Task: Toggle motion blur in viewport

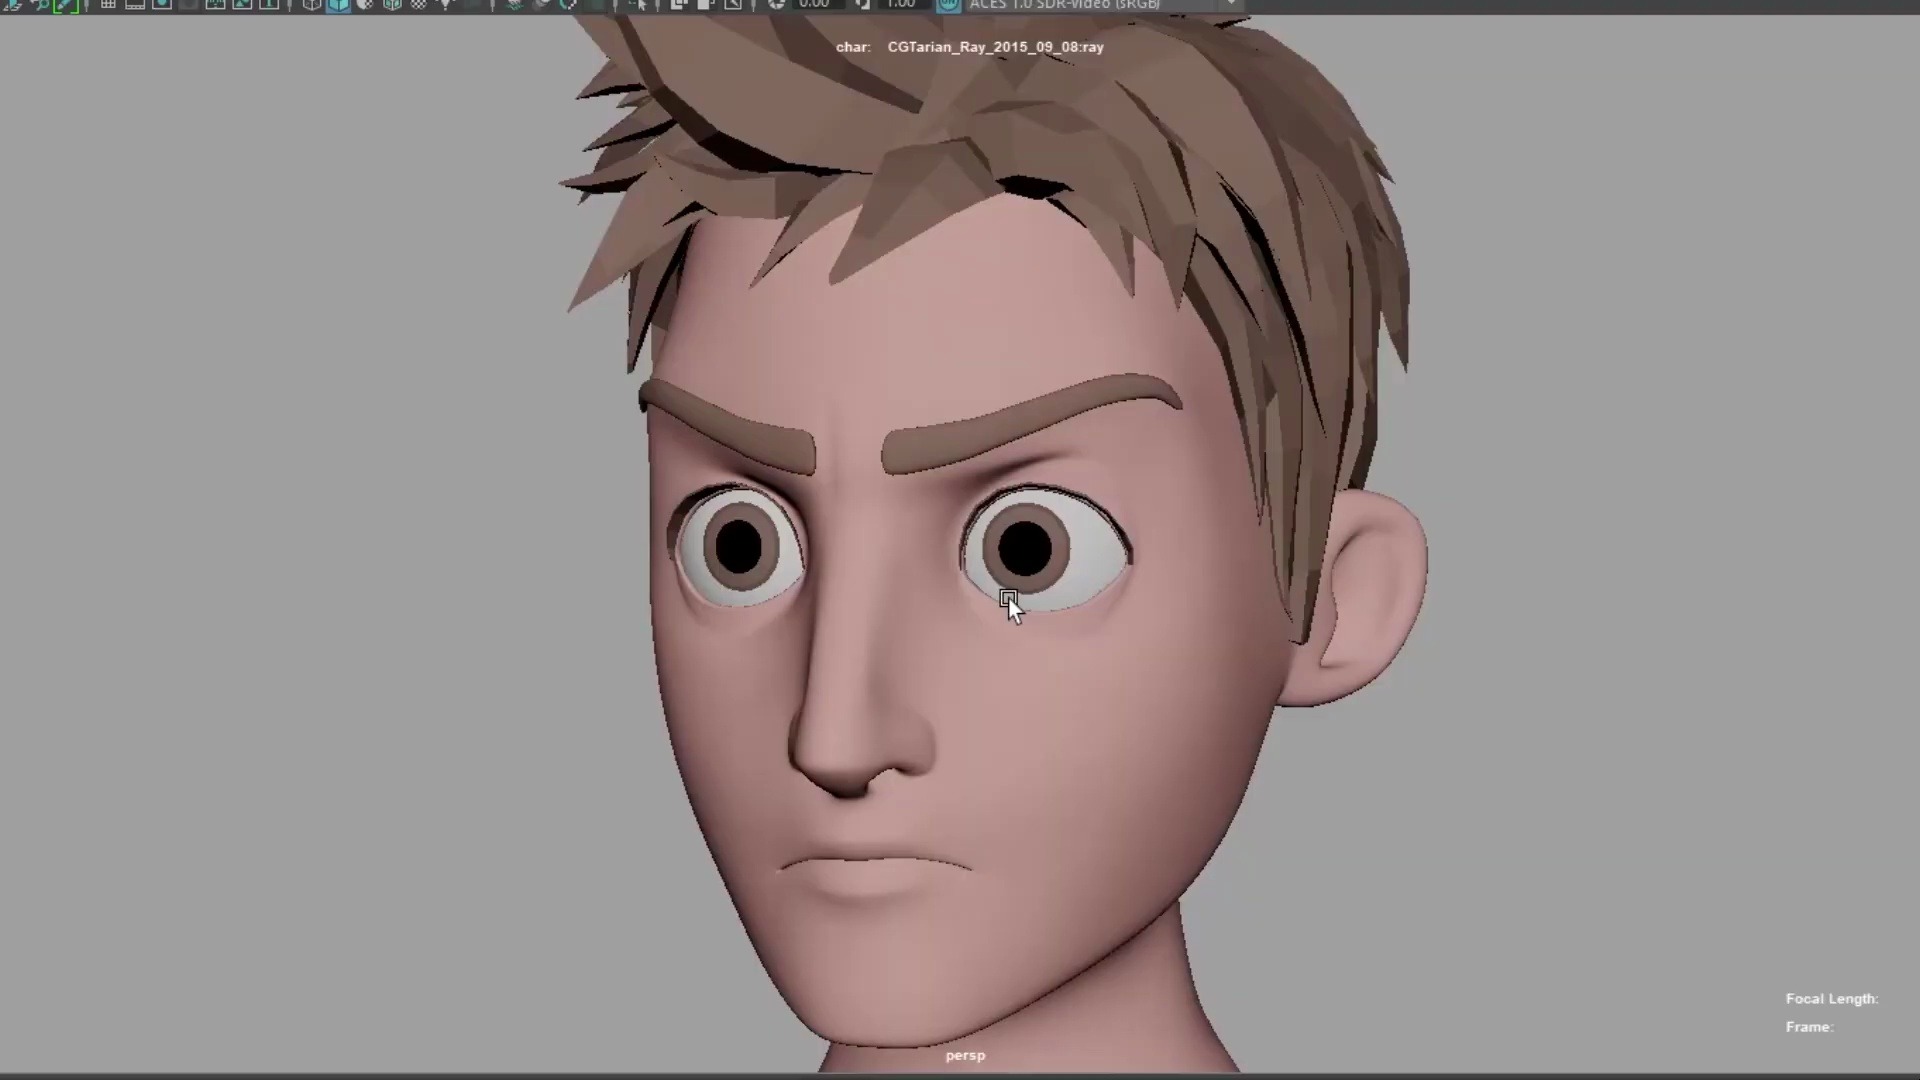Action: (x=567, y=6)
